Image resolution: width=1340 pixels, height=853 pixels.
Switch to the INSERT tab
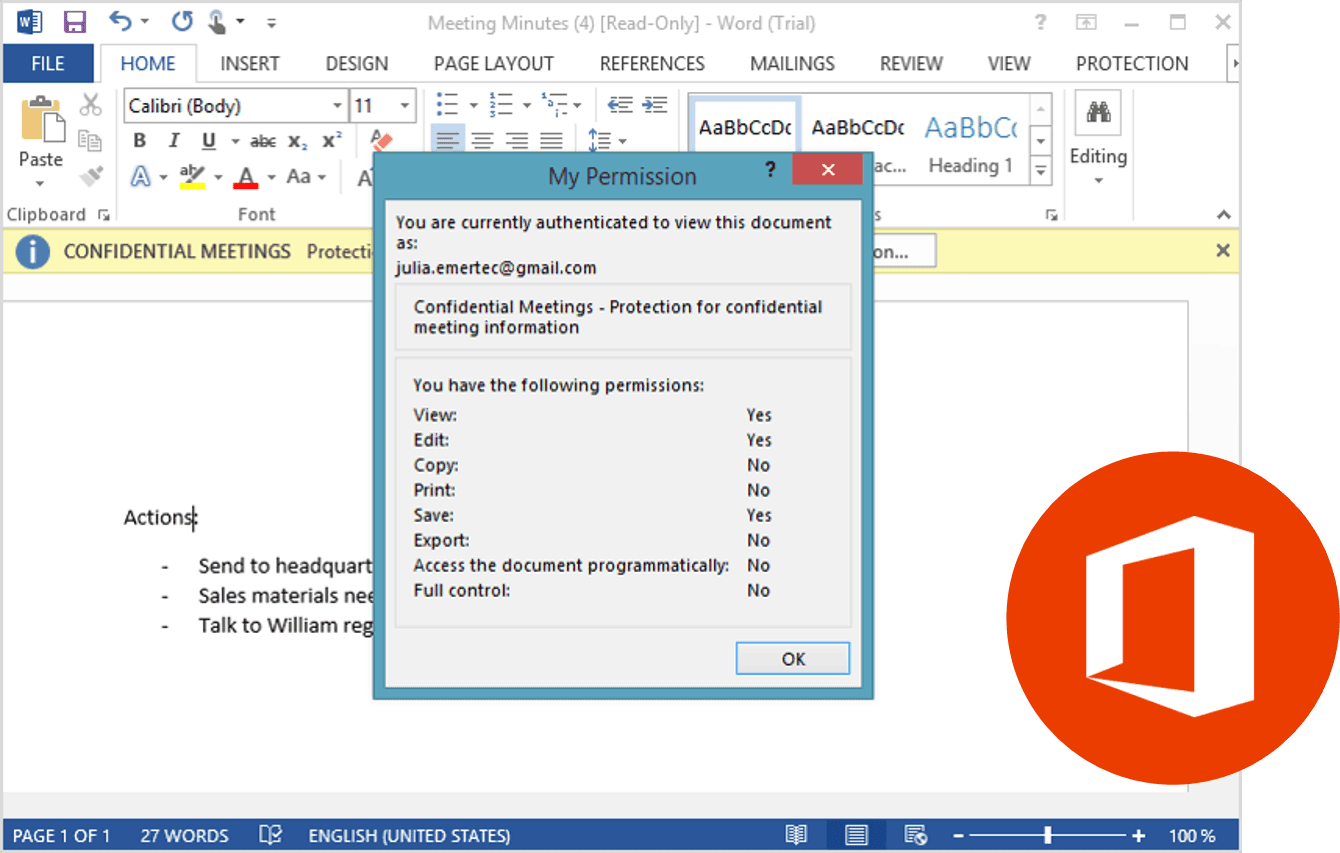tap(250, 63)
